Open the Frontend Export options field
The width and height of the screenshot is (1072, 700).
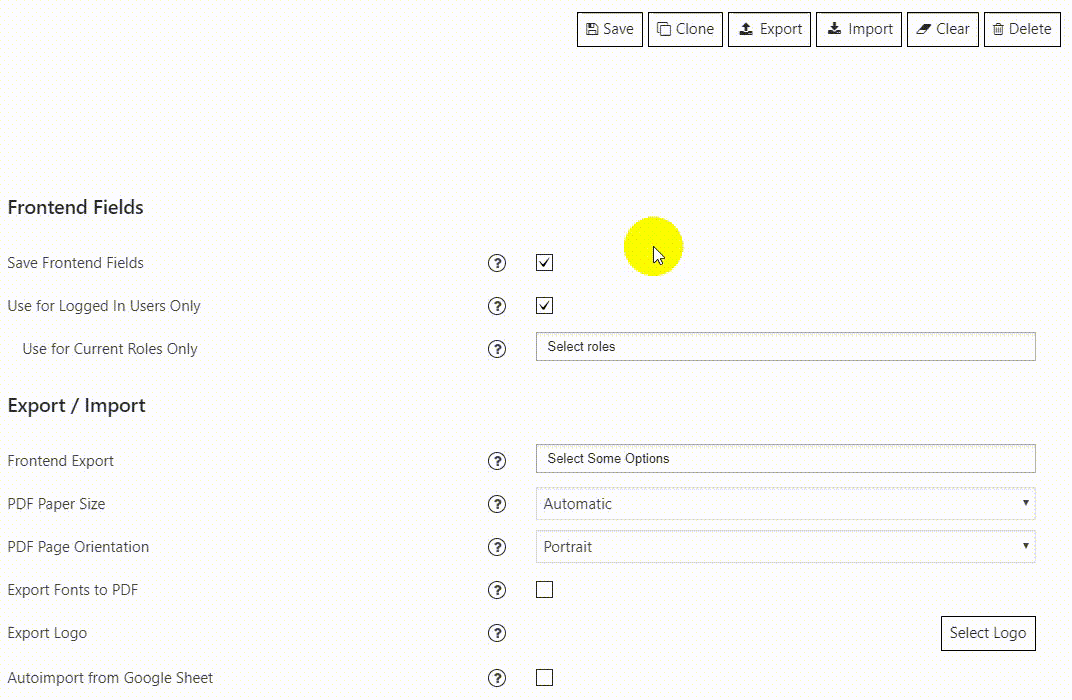point(786,459)
